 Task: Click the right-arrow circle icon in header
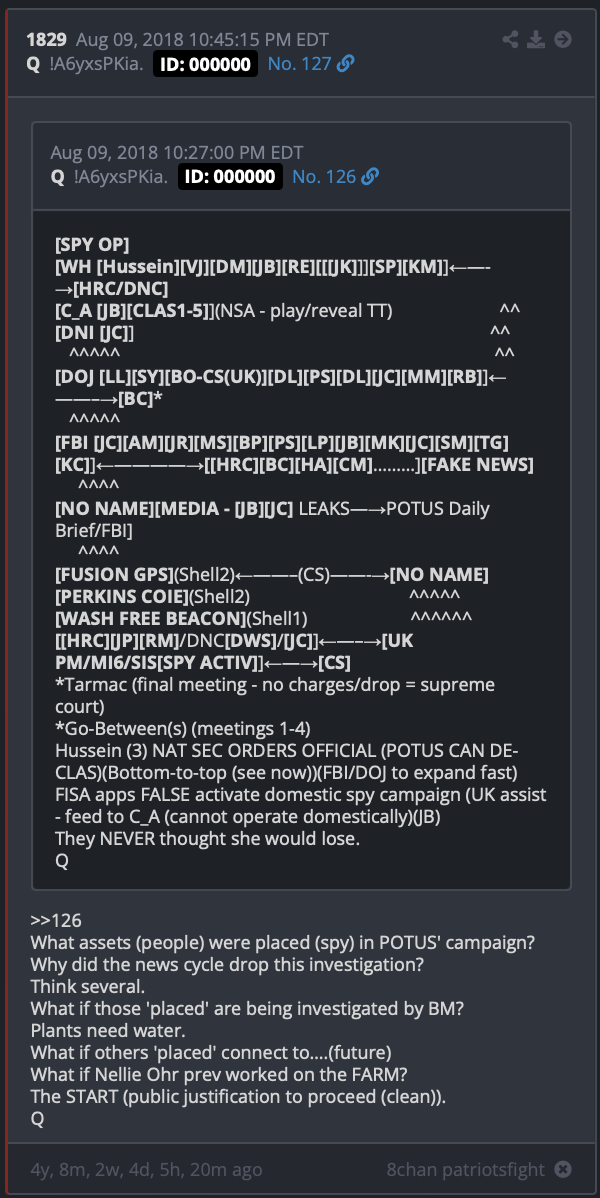pyautogui.click(x=563, y=40)
